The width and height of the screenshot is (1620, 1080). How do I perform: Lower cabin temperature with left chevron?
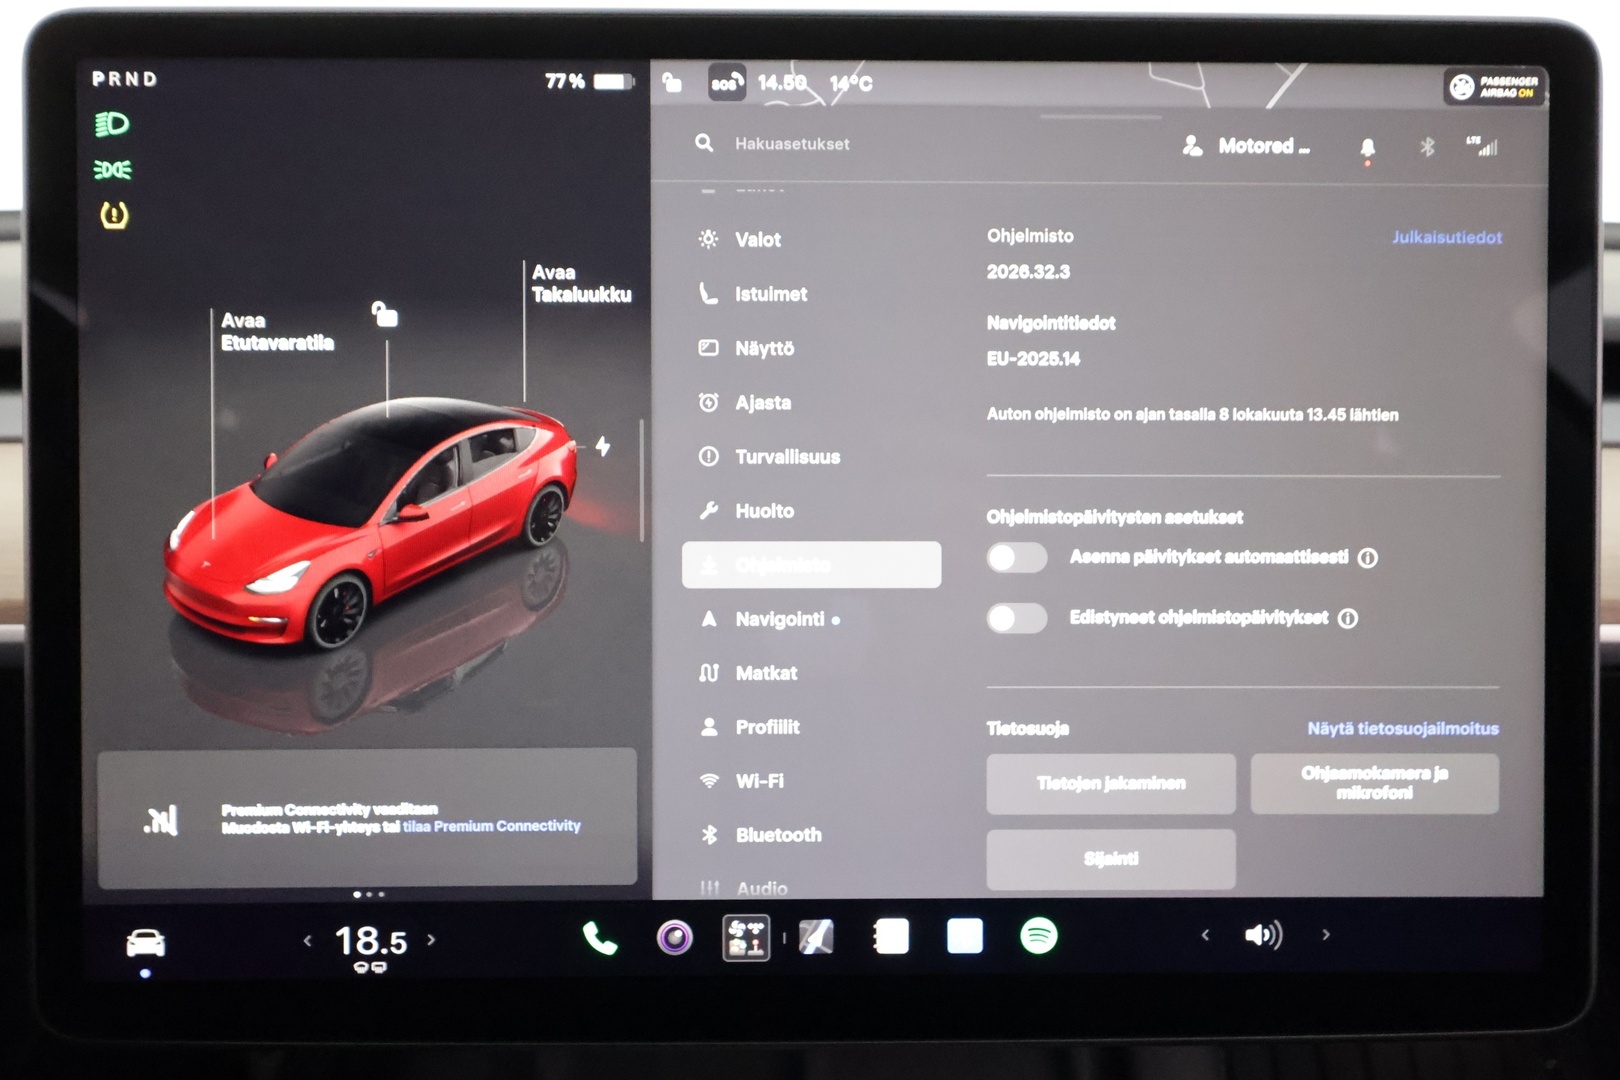[x=308, y=940]
